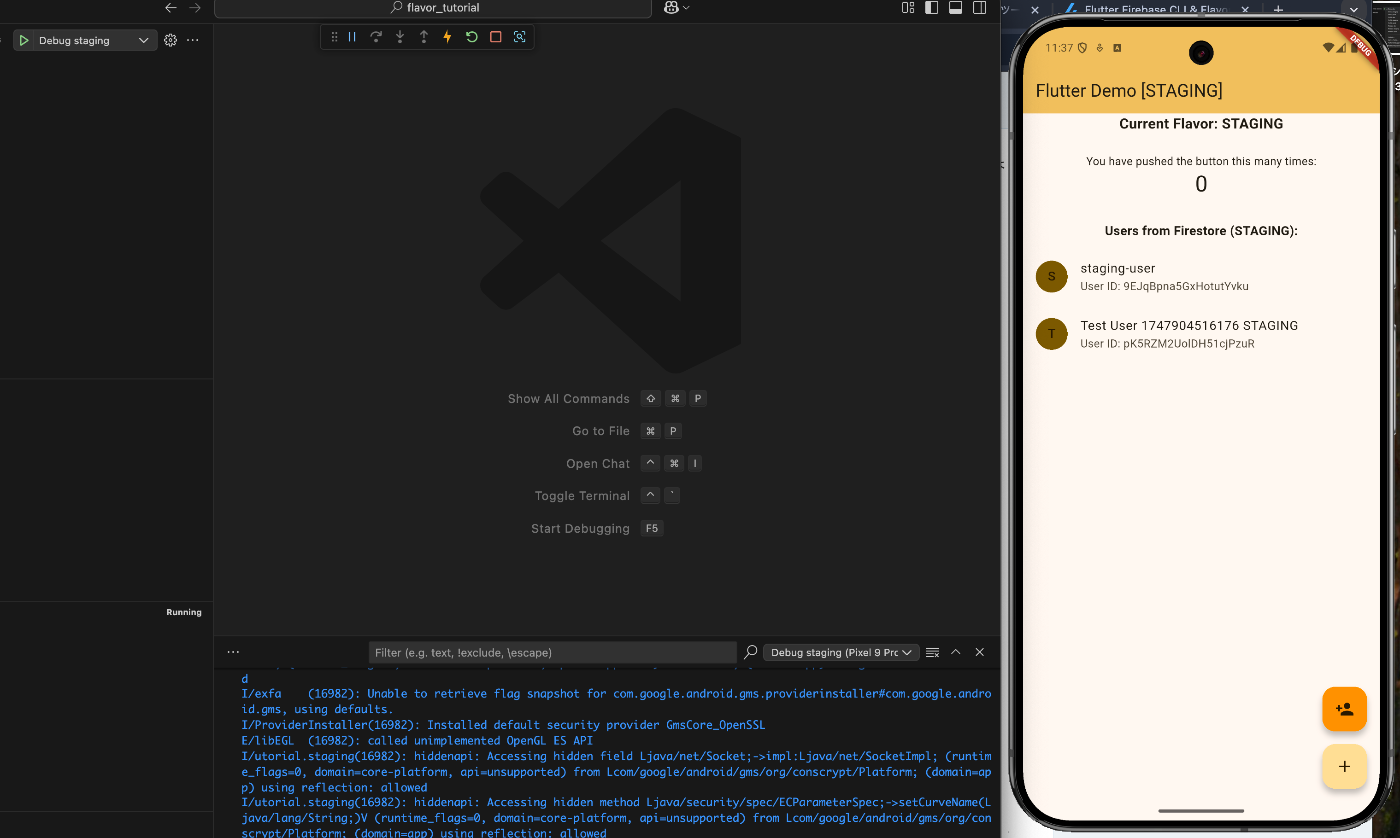Image resolution: width=1400 pixels, height=838 pixels.
Task: Stop debugging with the red square
Action: pos(495,37)
